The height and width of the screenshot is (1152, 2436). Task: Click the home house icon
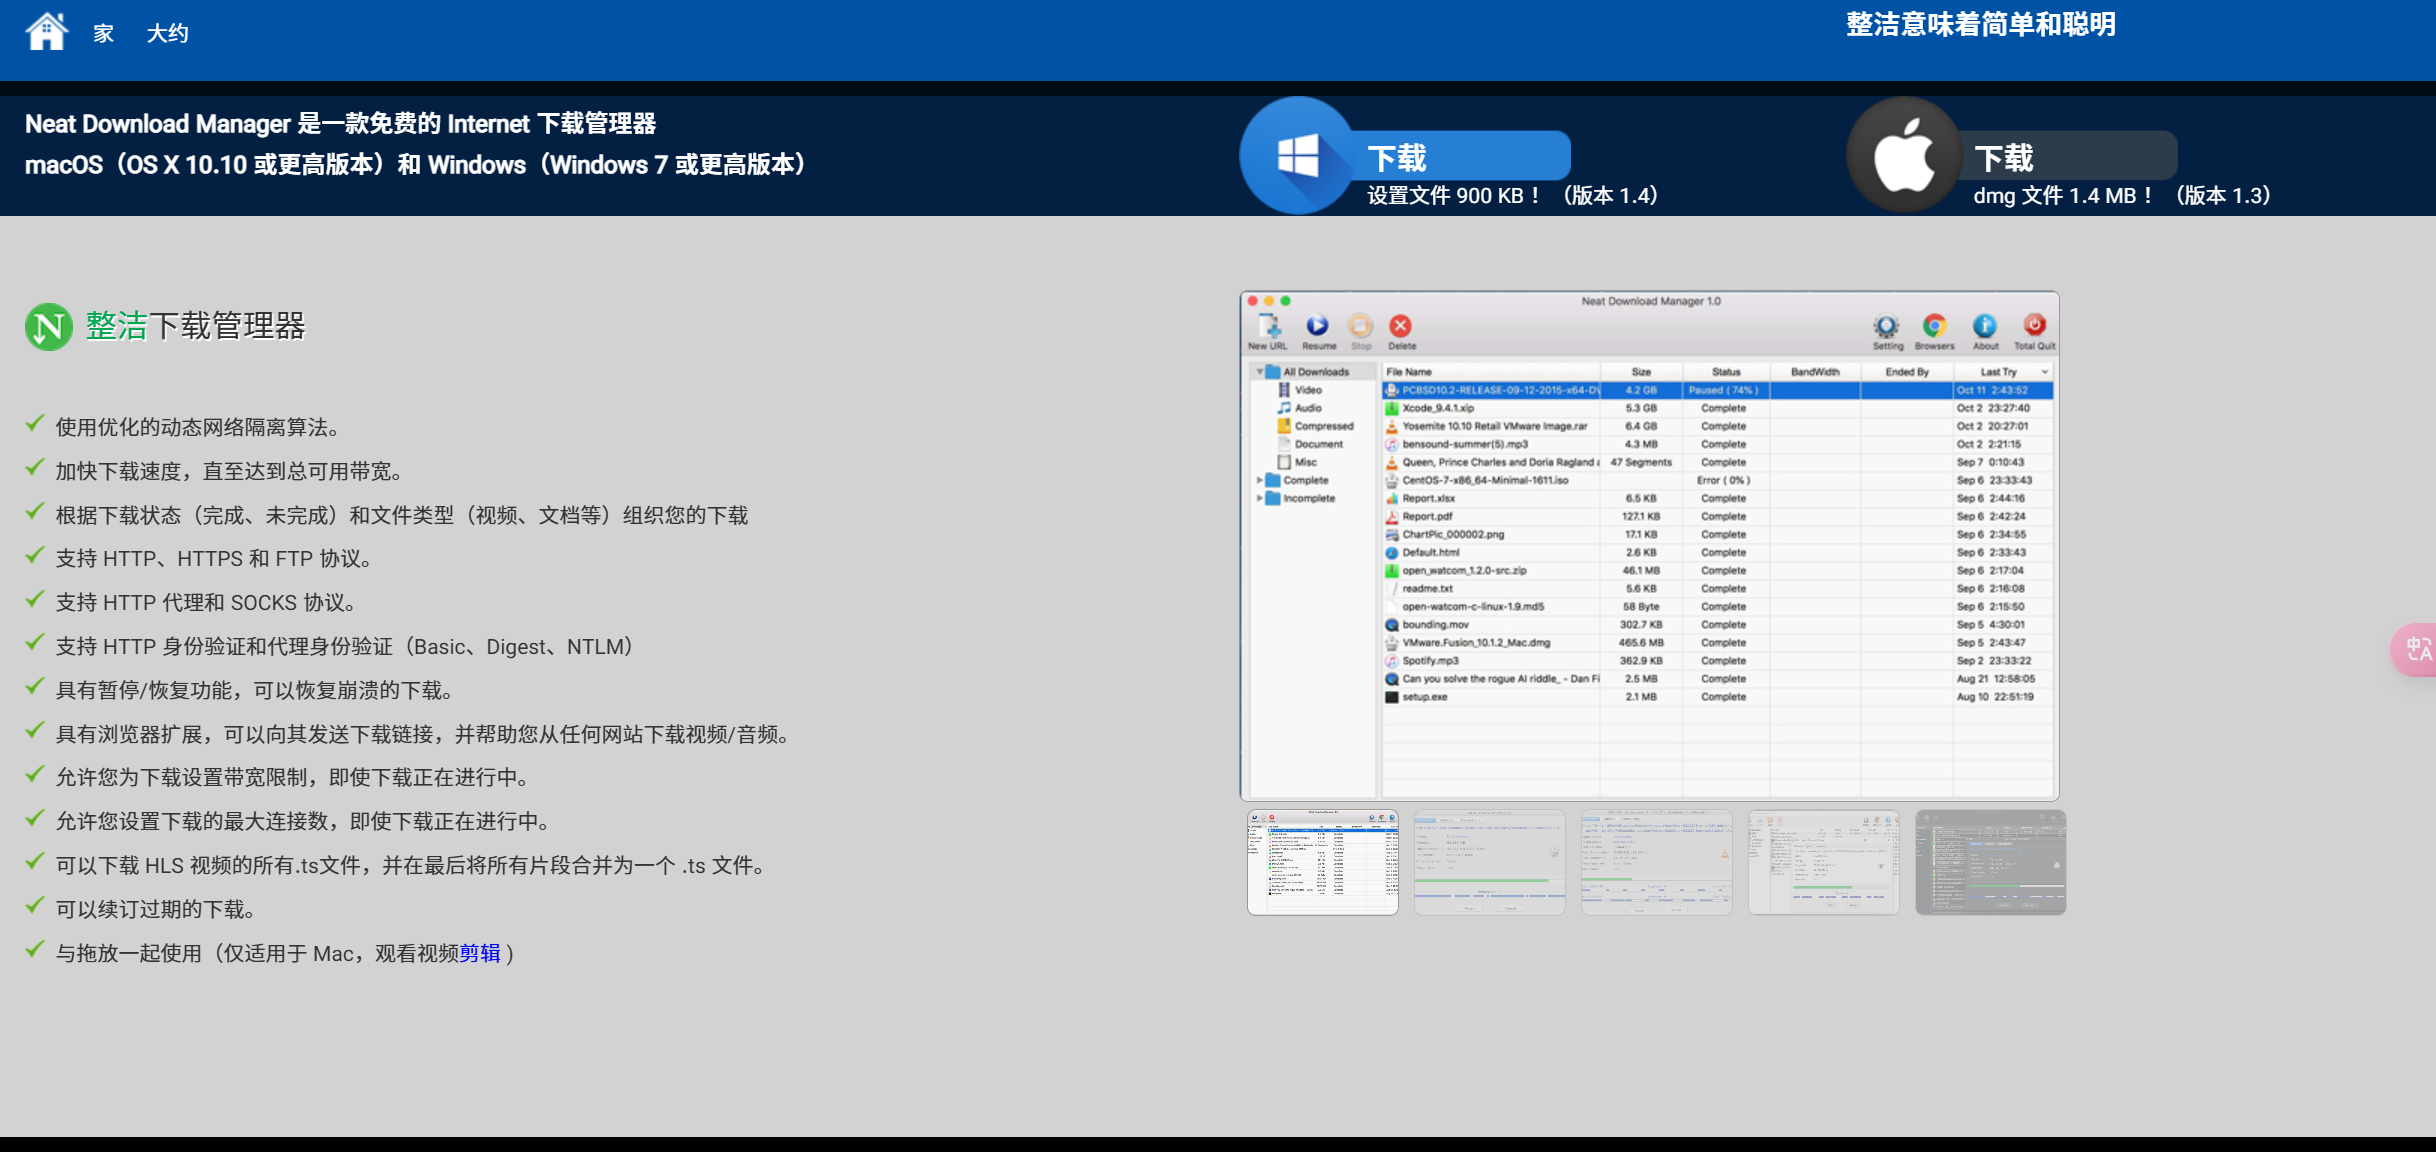[x=46, y=31]
